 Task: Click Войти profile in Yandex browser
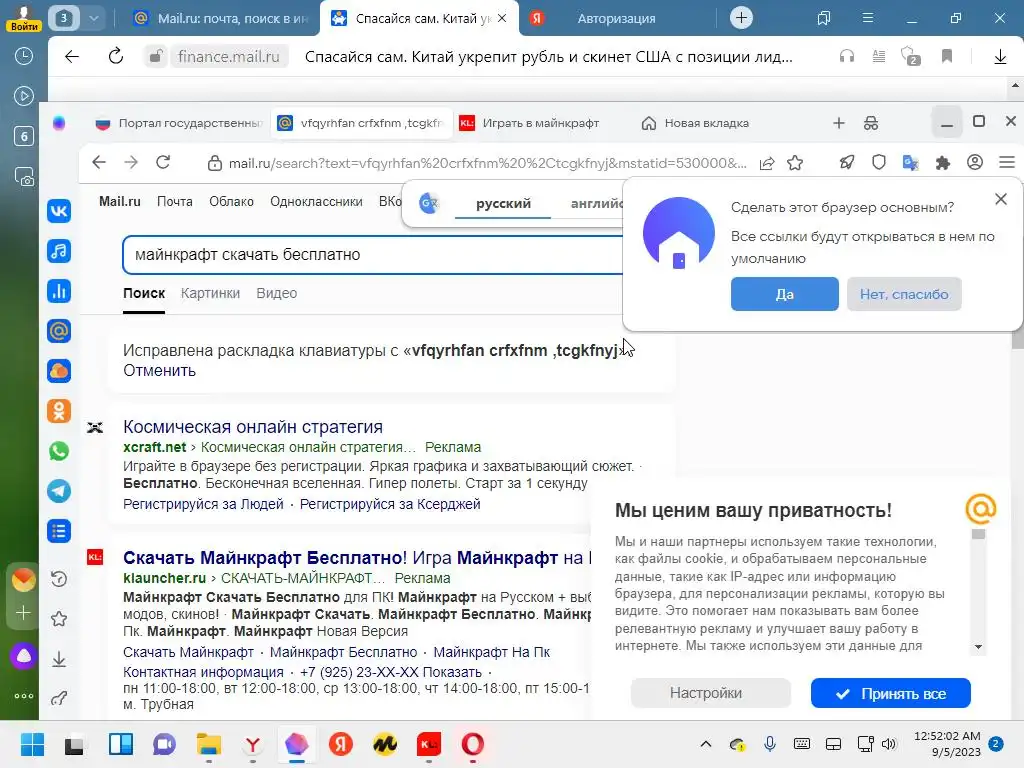[24, 18]
